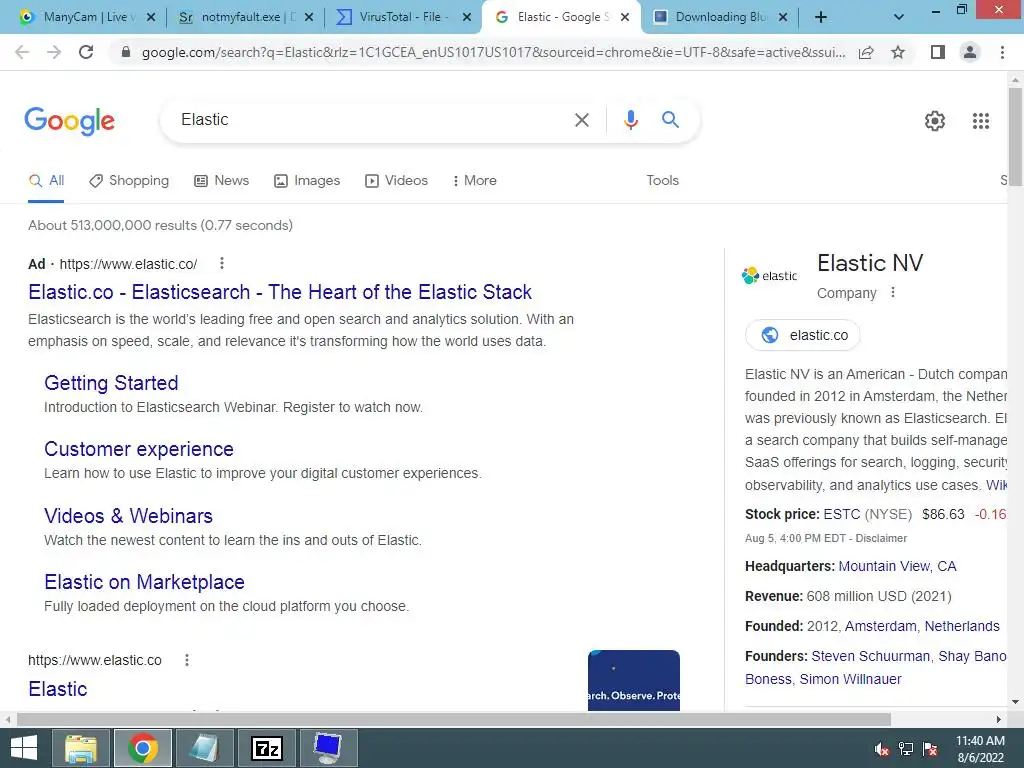Open the Simon Willnauer founder link
Image resolution: width=1024 pixels, height=768 pixels.
(850, 679)
